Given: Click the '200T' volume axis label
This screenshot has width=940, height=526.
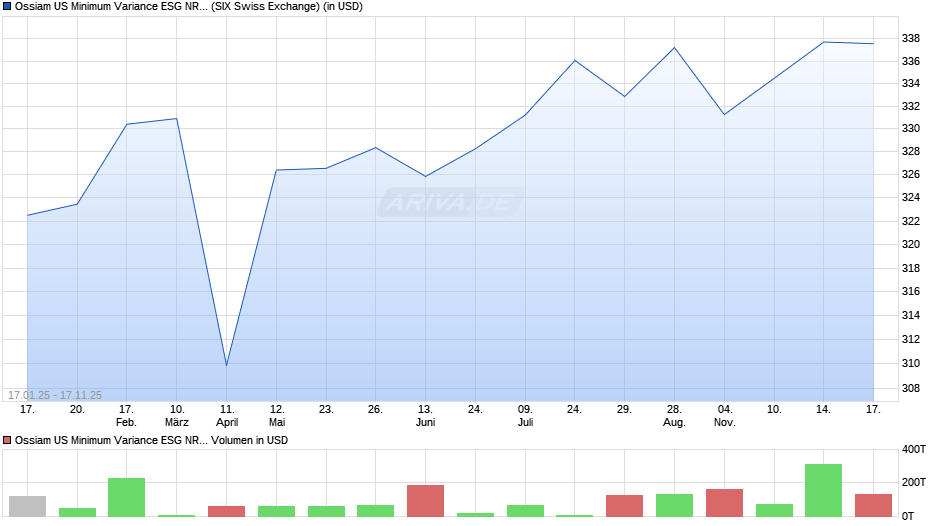Looking at the screenshot, I should 914,482.
